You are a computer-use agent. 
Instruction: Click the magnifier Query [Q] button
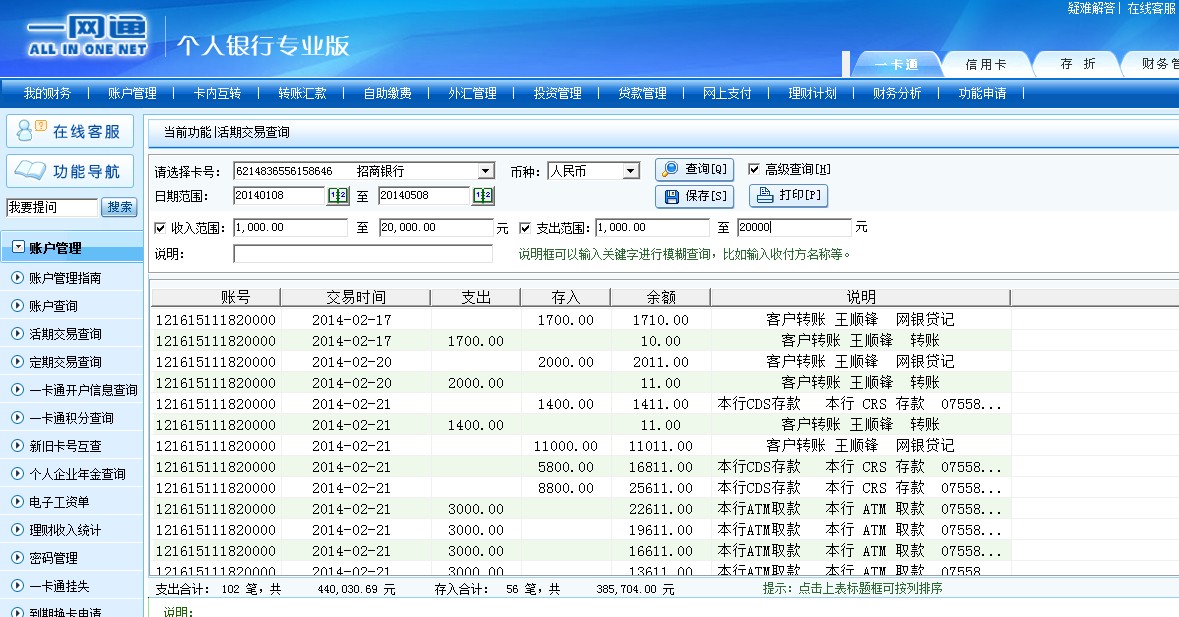click(x=694, y=169)
